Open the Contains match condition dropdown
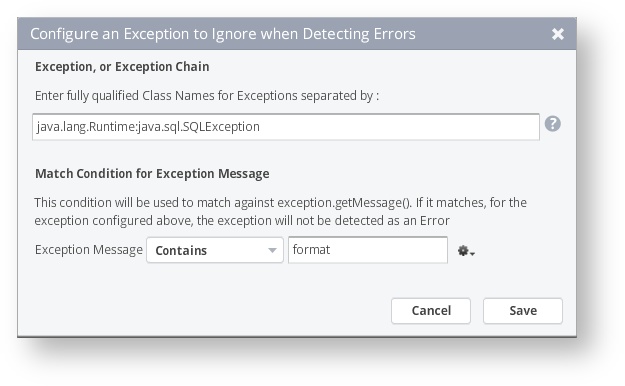The width and height of the screenshot is (625, 386). 215,250
